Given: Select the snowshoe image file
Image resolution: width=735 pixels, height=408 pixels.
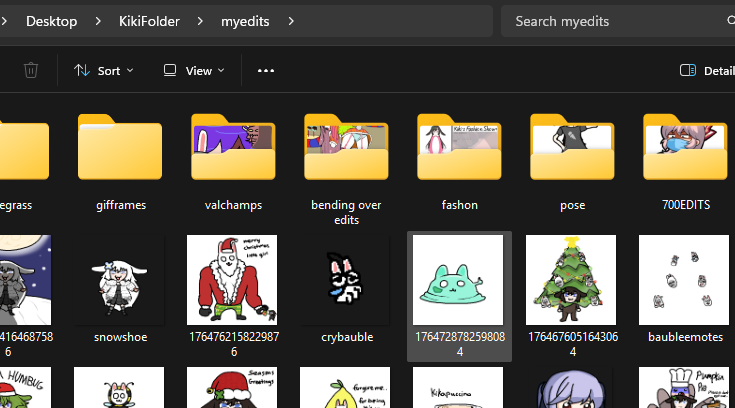Looking at the screenshot, I should pyautogui.click(x=119, y=281).
